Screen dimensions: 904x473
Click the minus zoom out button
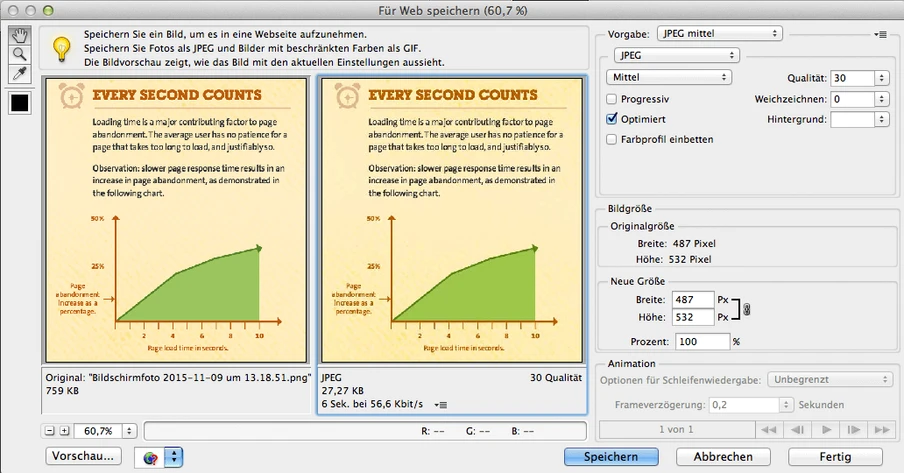click(50, 431)
